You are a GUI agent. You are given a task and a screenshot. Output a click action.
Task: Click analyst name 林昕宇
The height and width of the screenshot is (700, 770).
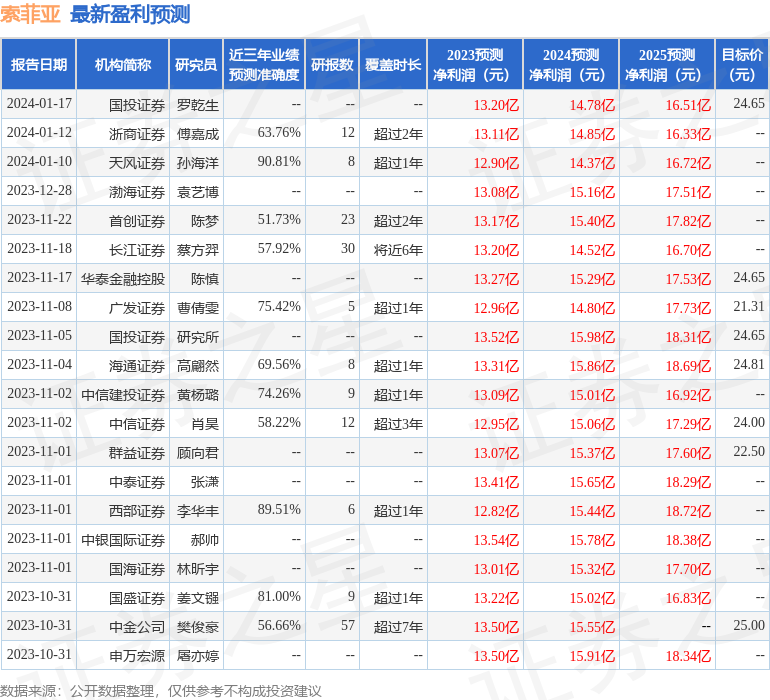tap(197, 569)
